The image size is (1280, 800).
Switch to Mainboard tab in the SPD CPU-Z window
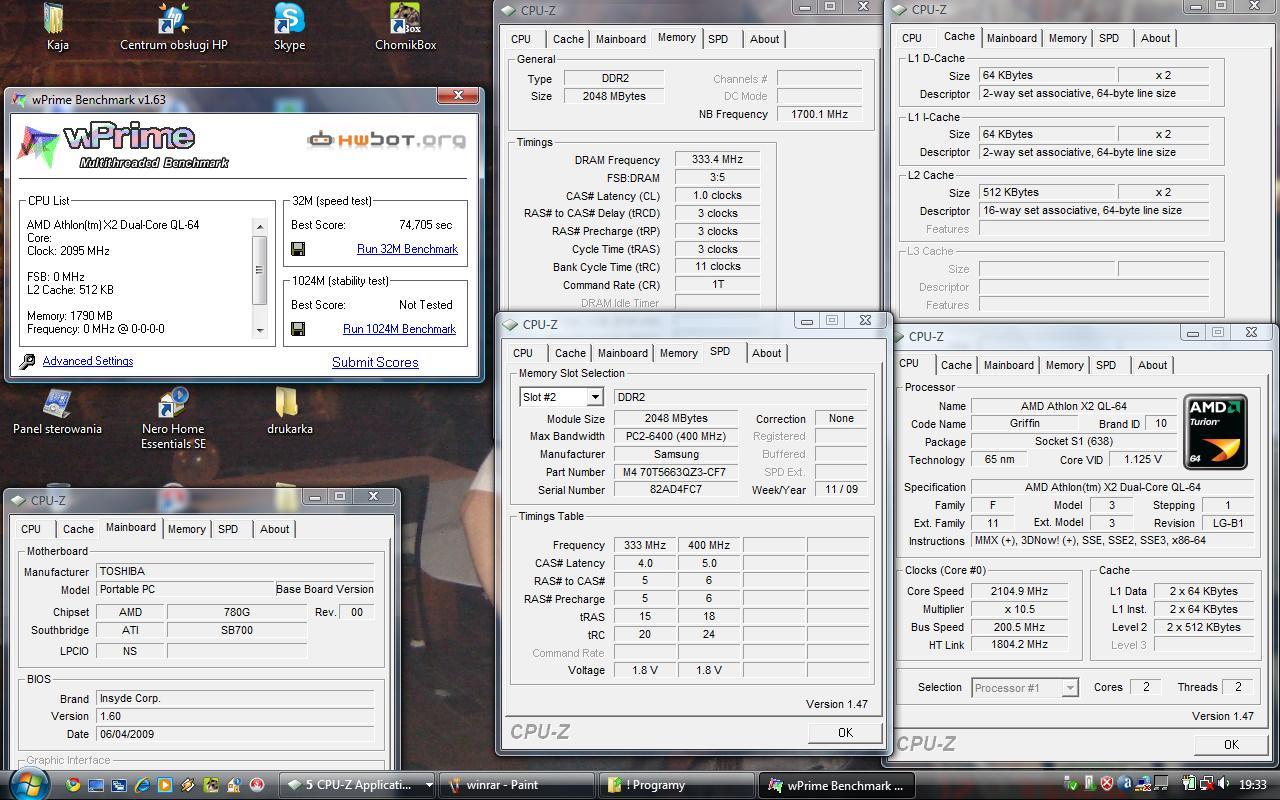622,353
